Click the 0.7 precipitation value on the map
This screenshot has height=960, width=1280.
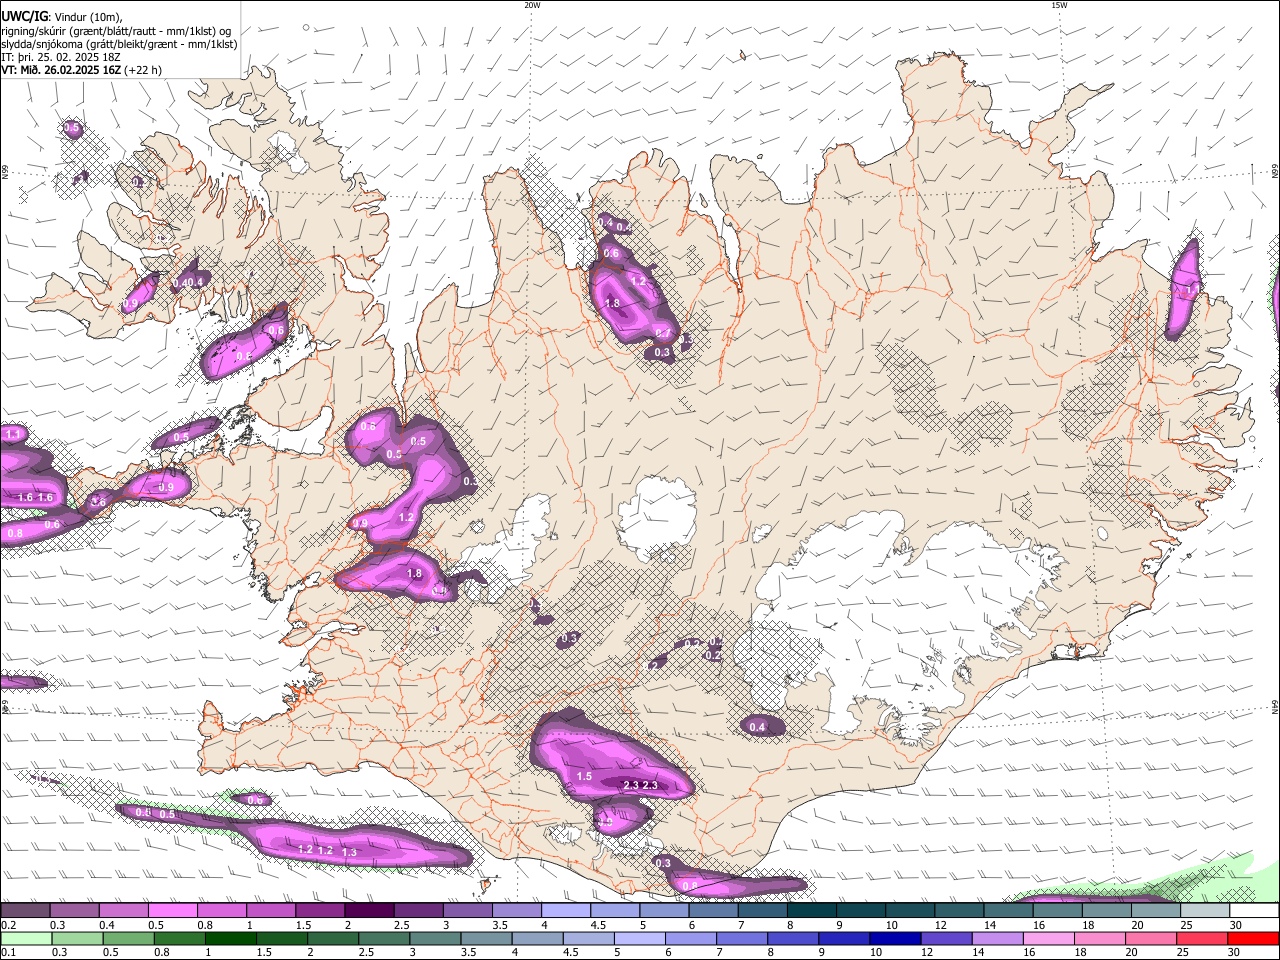662,333
